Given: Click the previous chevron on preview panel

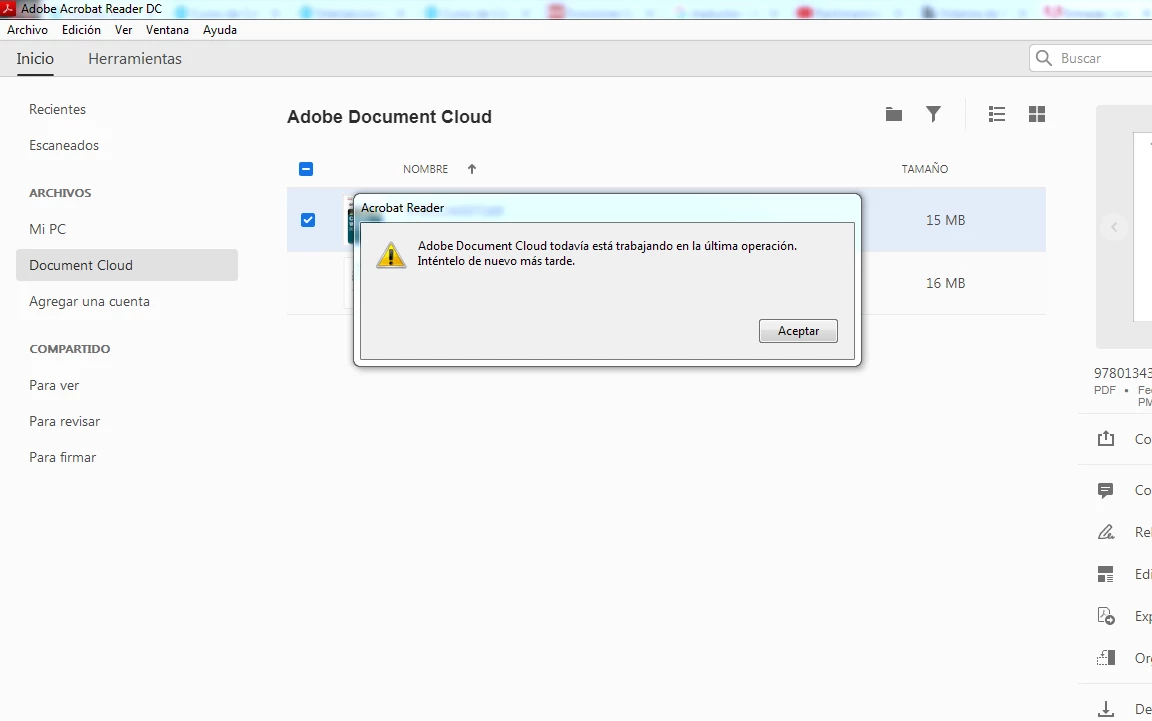Looking at the screenshot, I should pyautogui.click(x=1114, y=227).
